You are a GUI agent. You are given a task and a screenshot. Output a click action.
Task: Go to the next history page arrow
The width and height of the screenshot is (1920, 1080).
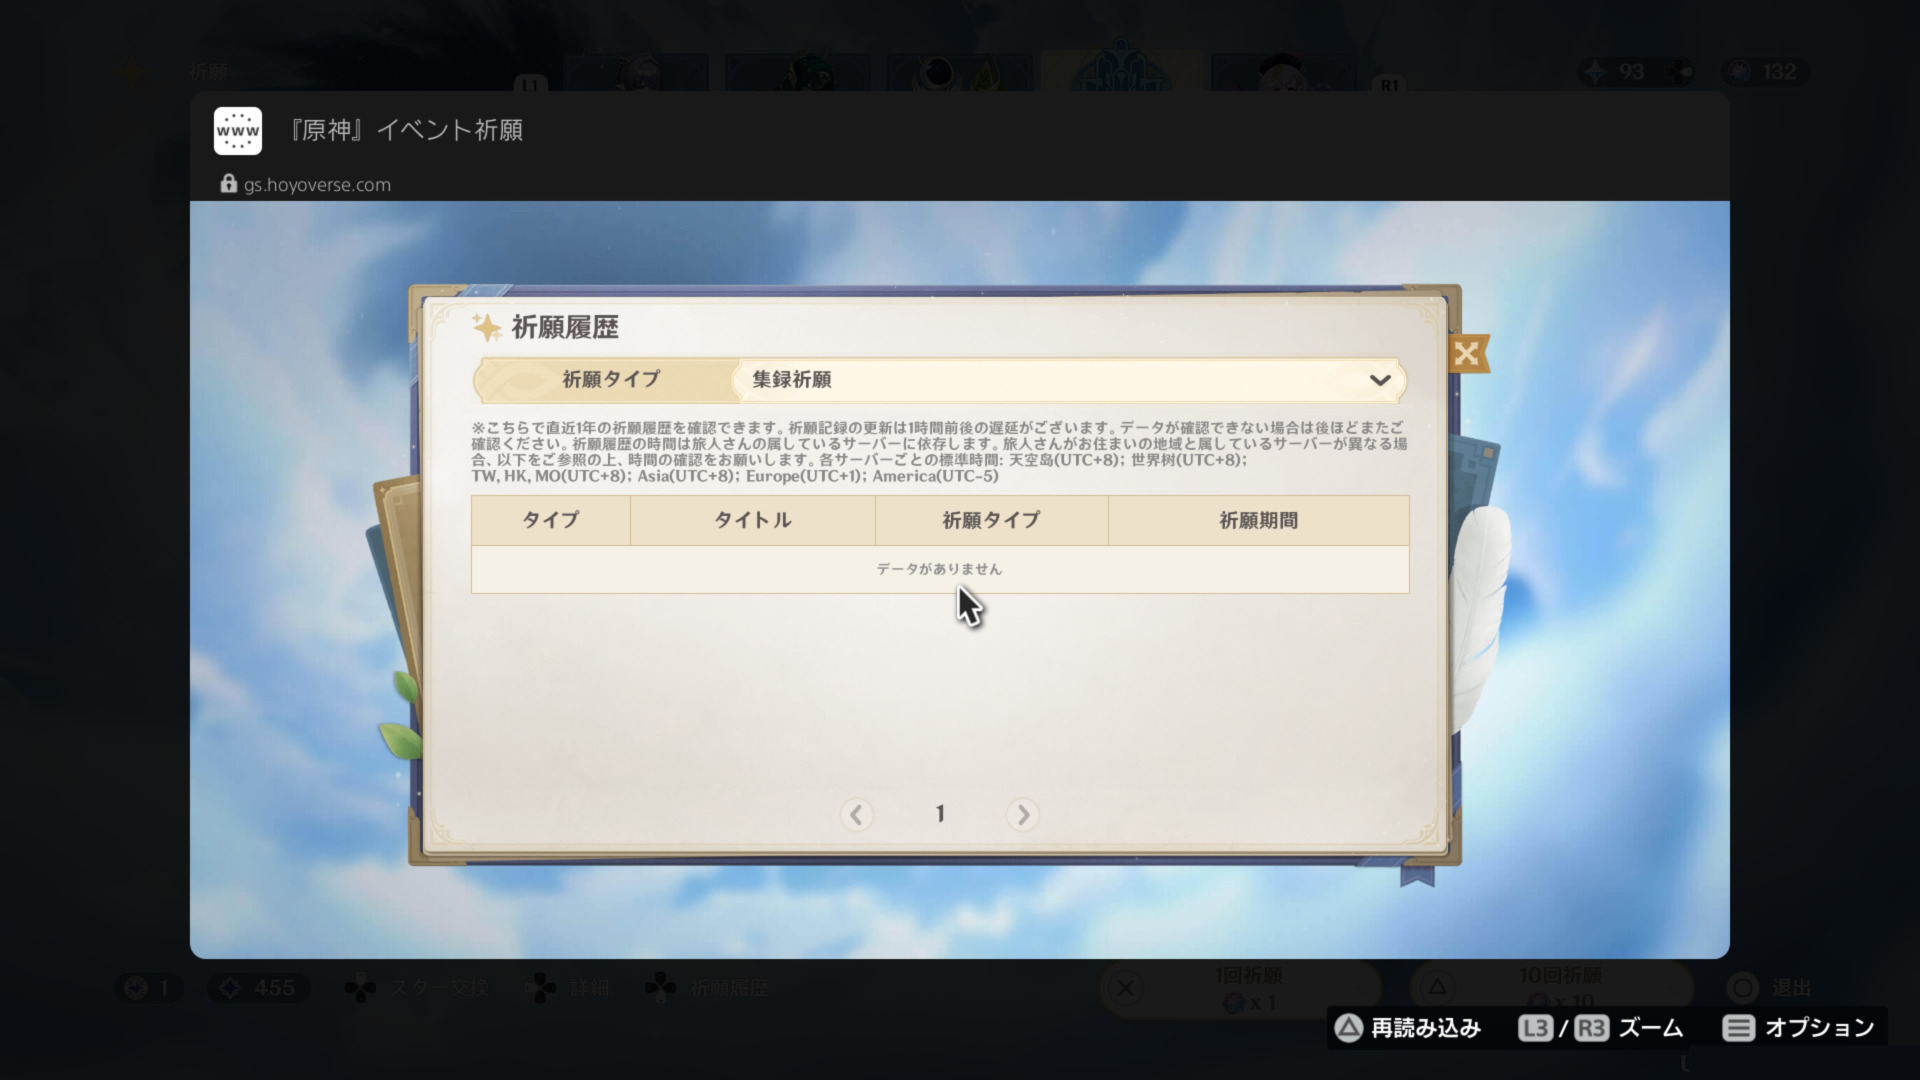point(1022,815)
